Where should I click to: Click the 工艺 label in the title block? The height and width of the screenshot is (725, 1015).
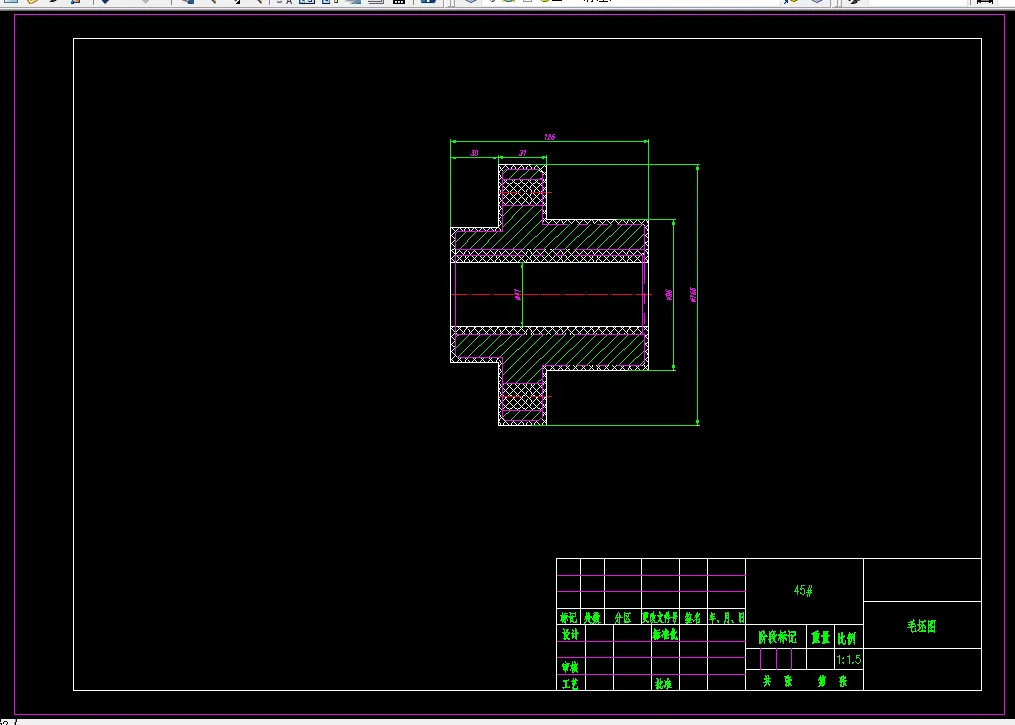pos(570,684)
